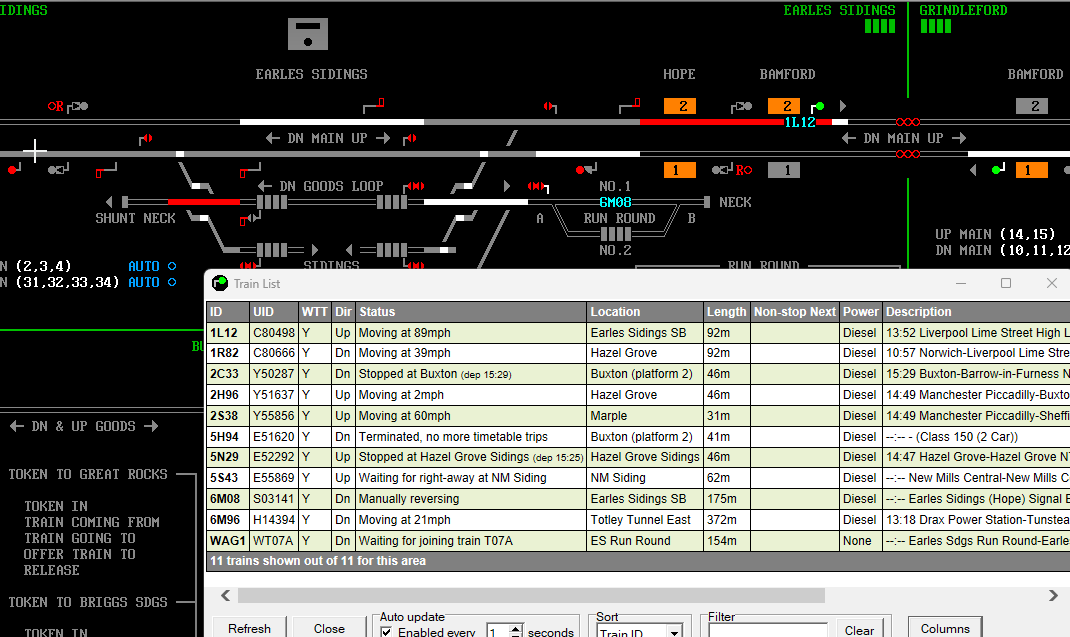Toggle AUTO button for signals (31,32,33,34)
Screen dimensions: 1070x637
(143, 282)
